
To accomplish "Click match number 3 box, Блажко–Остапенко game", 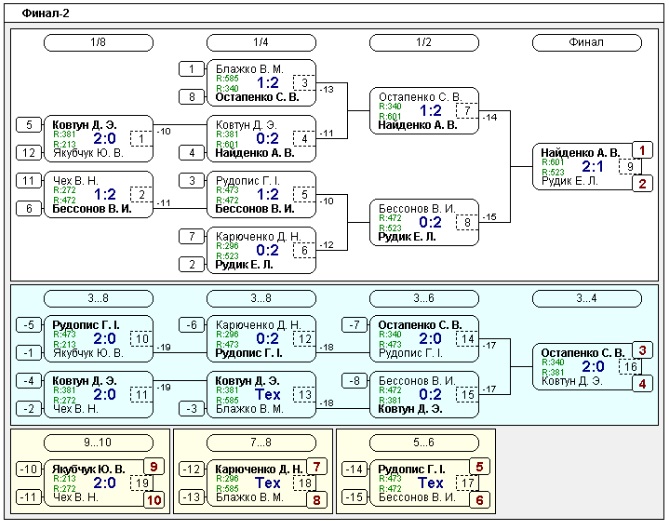I will point(304,83).
